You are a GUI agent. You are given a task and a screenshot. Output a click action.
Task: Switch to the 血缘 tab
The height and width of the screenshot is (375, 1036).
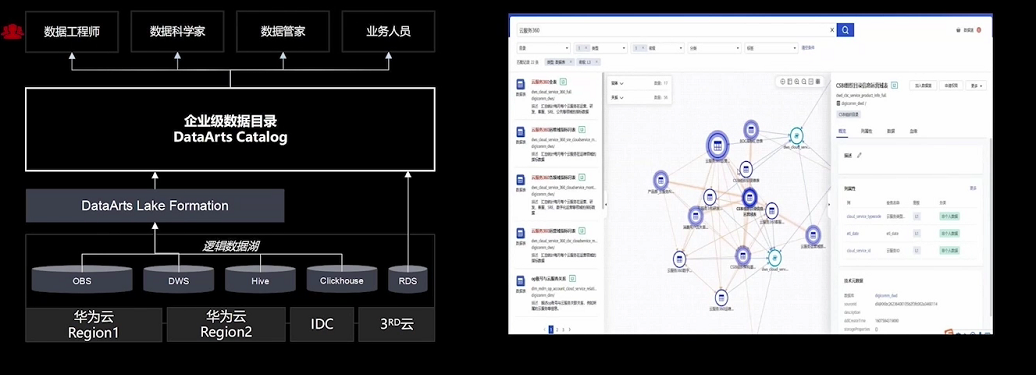pos(914,131)
